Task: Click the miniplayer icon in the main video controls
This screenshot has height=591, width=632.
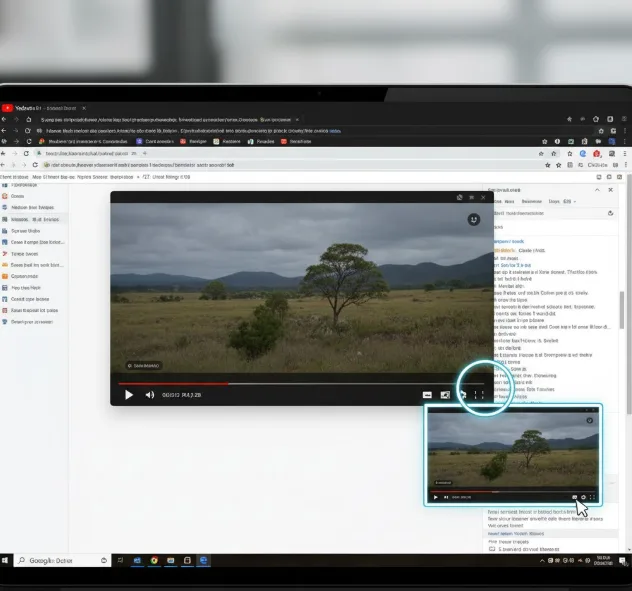Action: (445, 395)
